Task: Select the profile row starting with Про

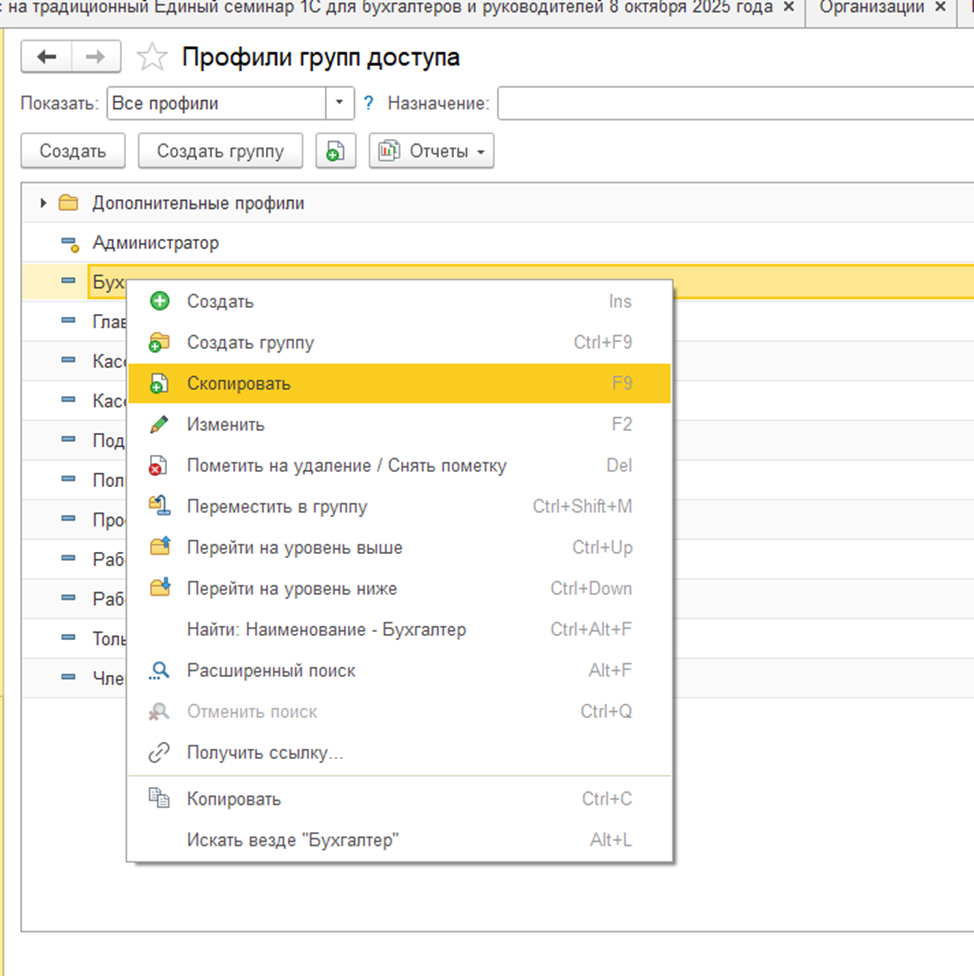Action: tap(73, 519)
